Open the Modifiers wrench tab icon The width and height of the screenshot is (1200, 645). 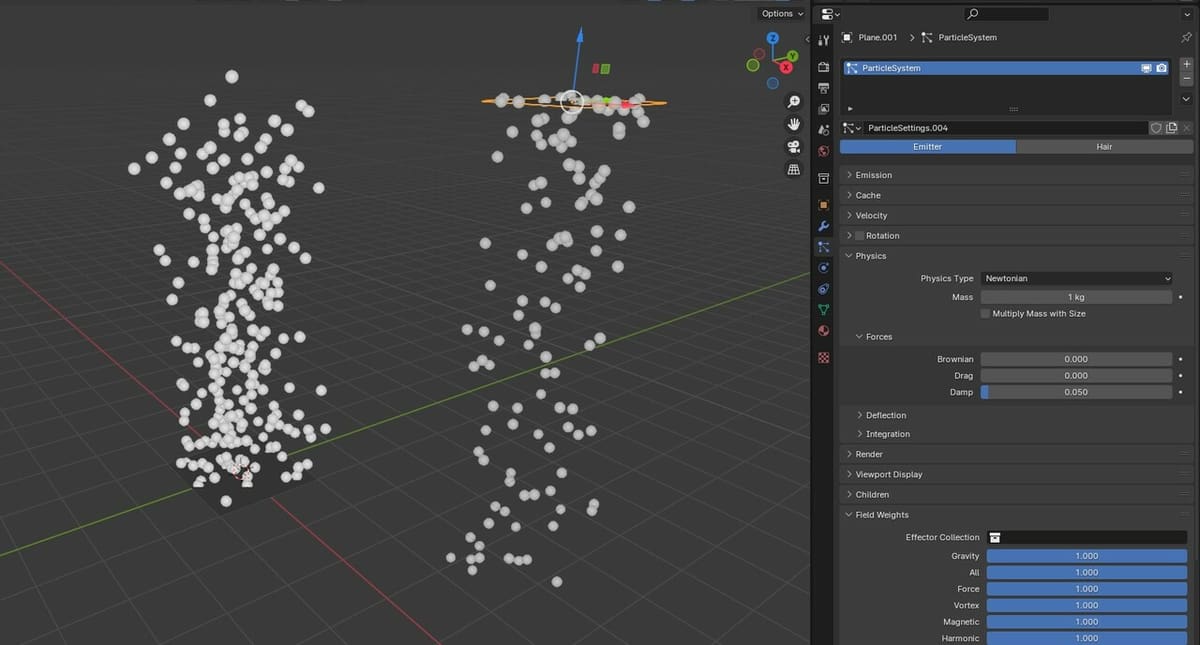coord(824,226)
